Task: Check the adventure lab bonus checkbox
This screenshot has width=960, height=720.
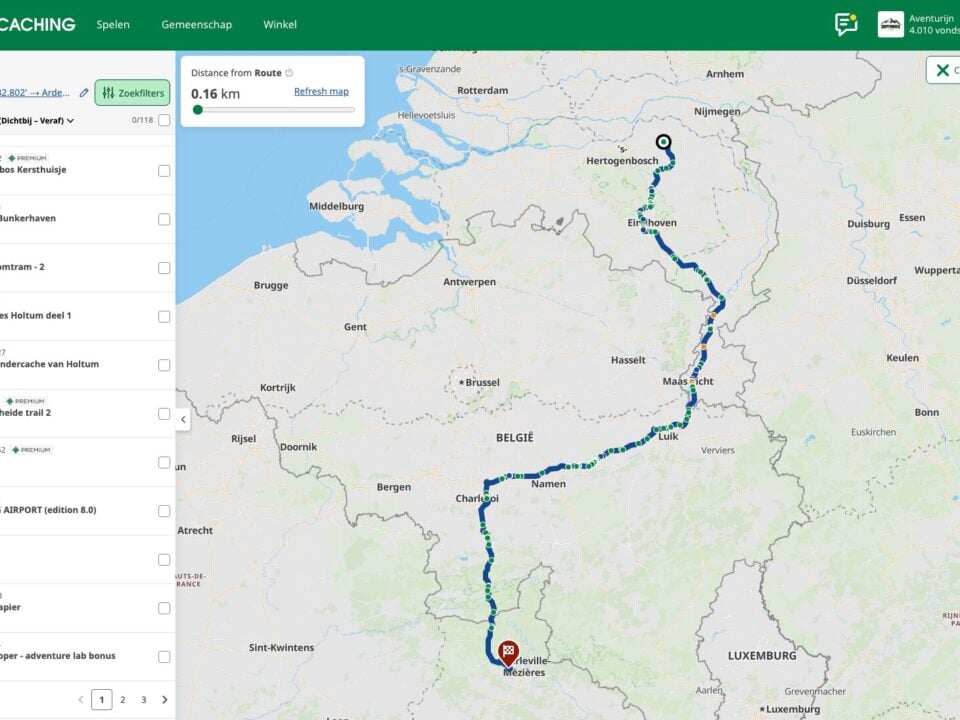Action: 164,656
